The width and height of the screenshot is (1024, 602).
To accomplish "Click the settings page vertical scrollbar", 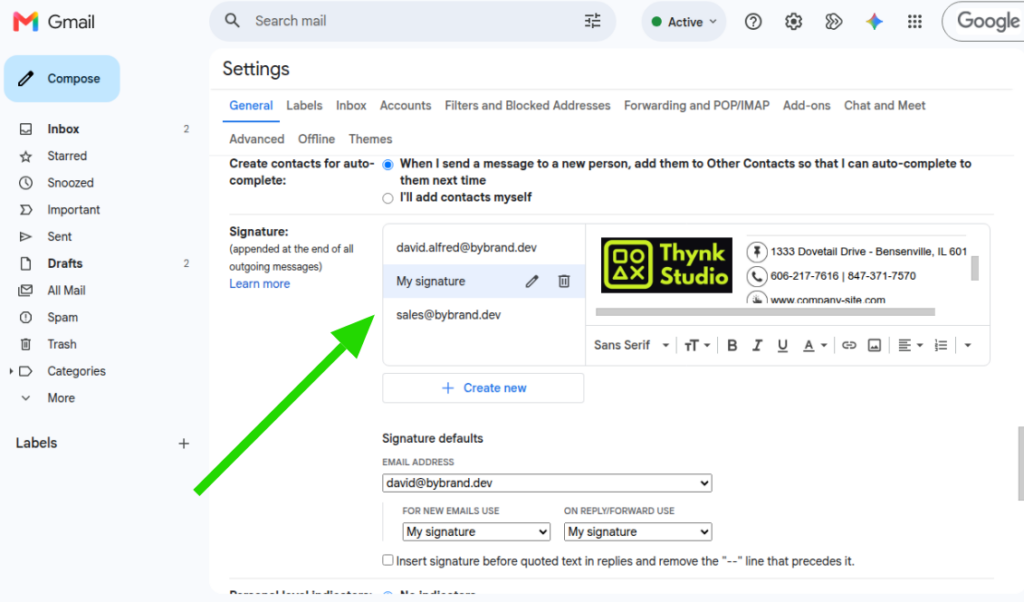I will coord(1020,464).
